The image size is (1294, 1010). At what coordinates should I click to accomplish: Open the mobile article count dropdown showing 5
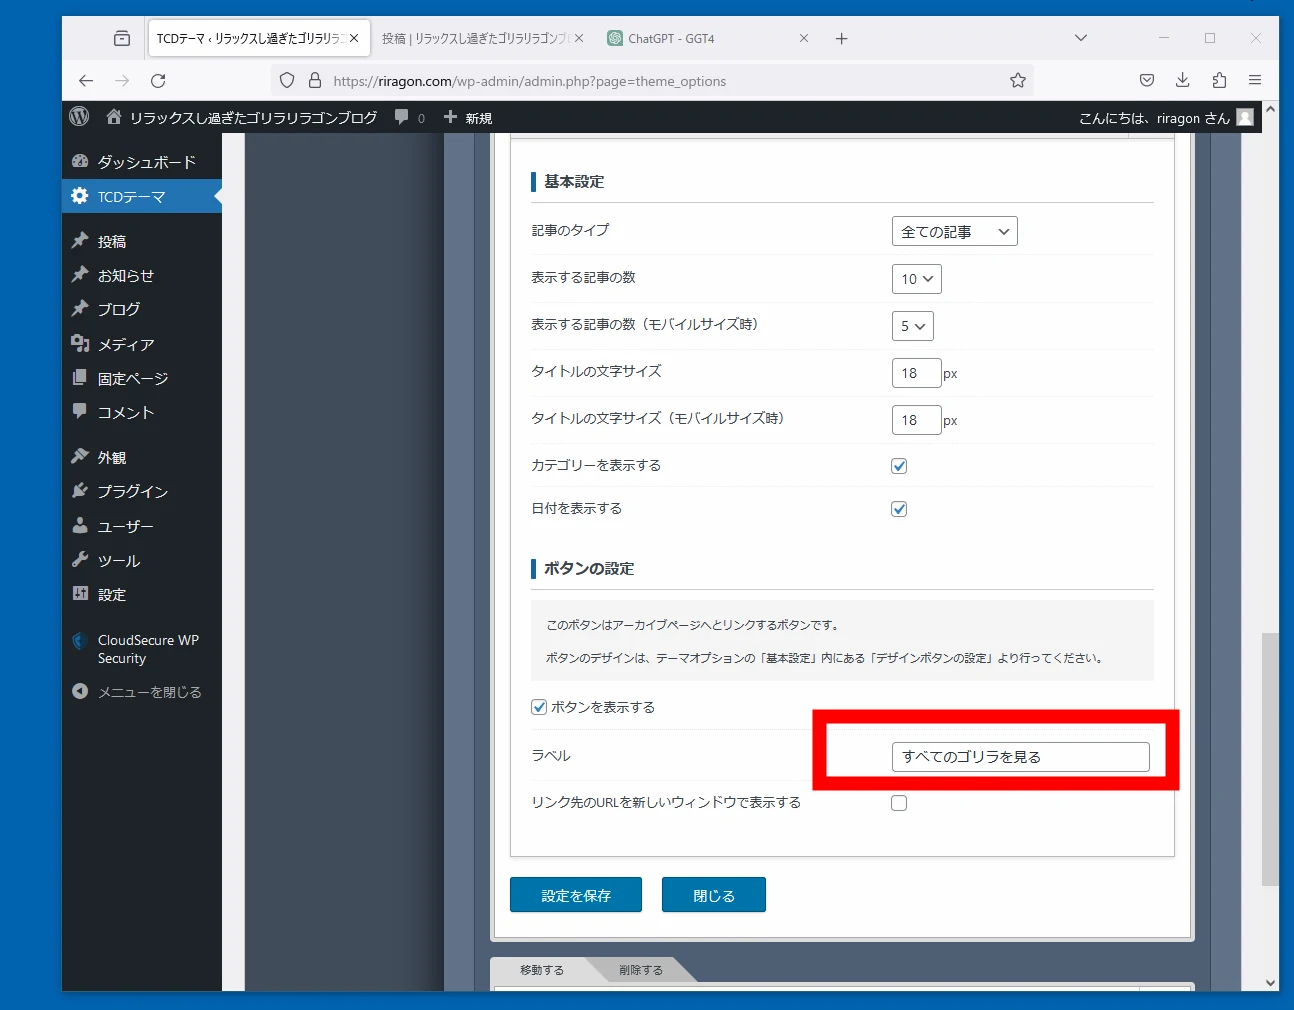pos(912,326)
